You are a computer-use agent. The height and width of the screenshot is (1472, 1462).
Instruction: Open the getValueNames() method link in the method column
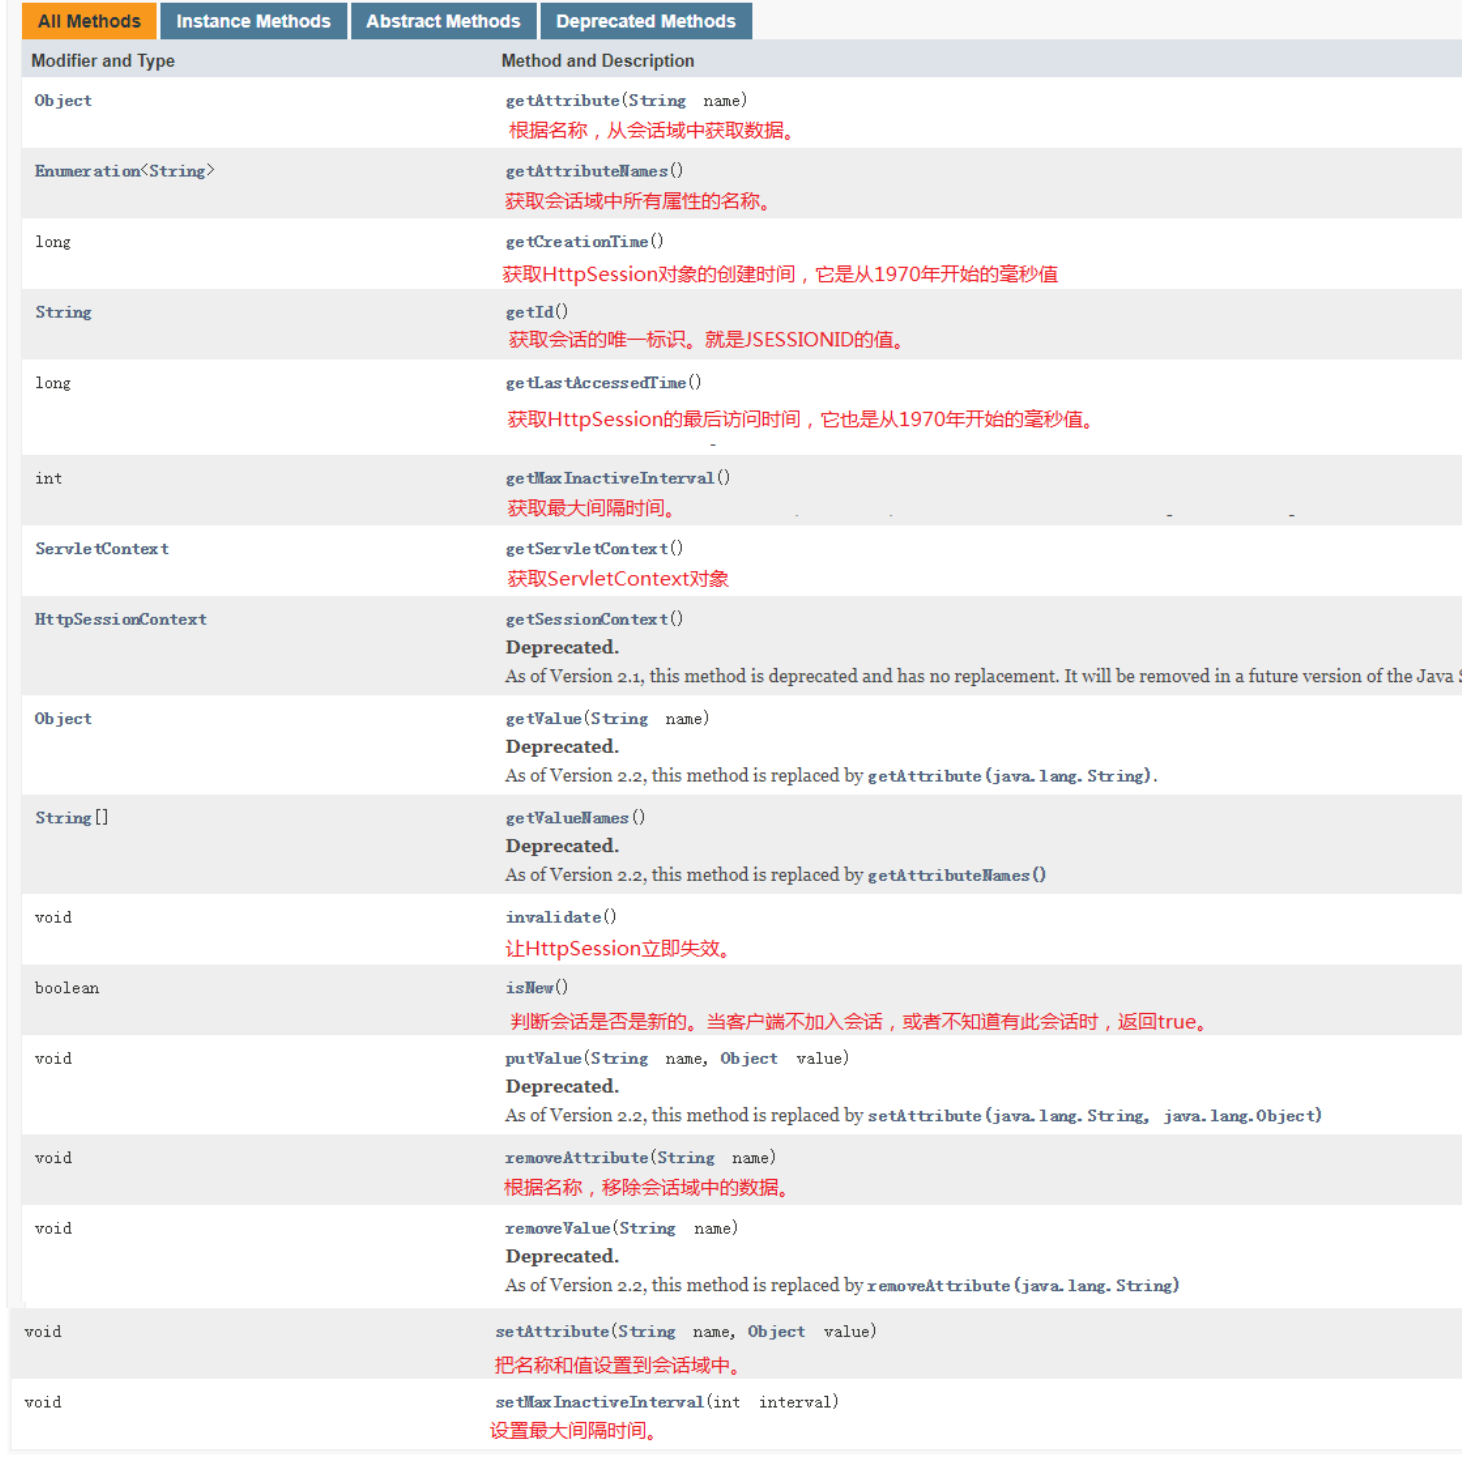click(567, 817)
